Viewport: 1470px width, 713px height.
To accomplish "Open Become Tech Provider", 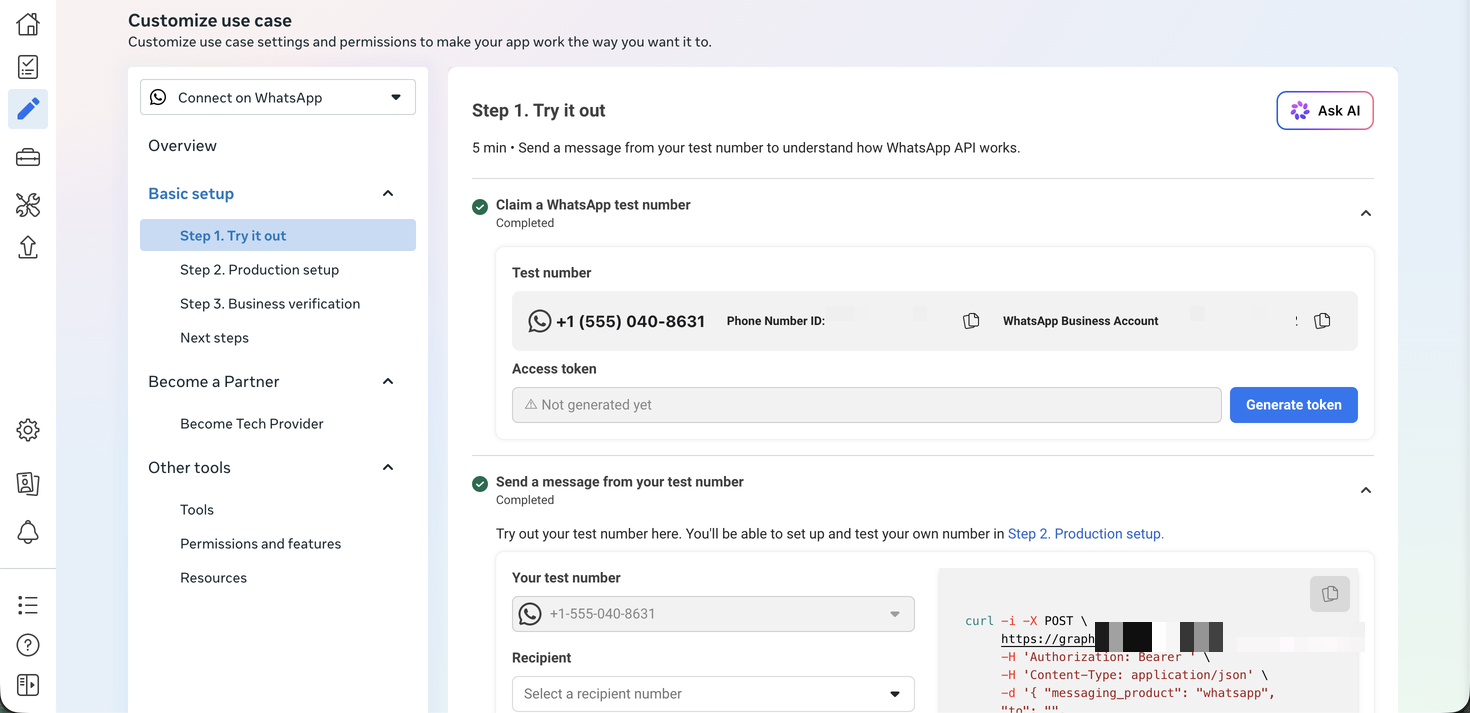I will click(x=252, y=424).
